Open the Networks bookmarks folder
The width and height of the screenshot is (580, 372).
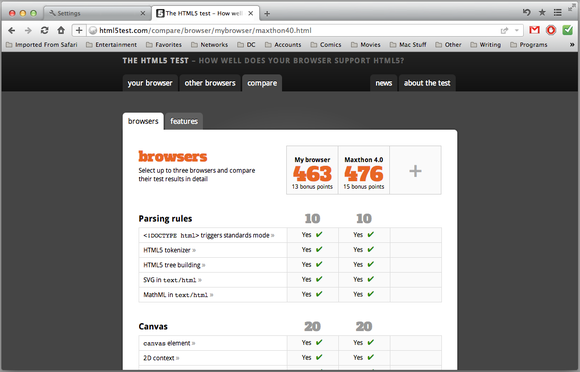coord(210,45)
